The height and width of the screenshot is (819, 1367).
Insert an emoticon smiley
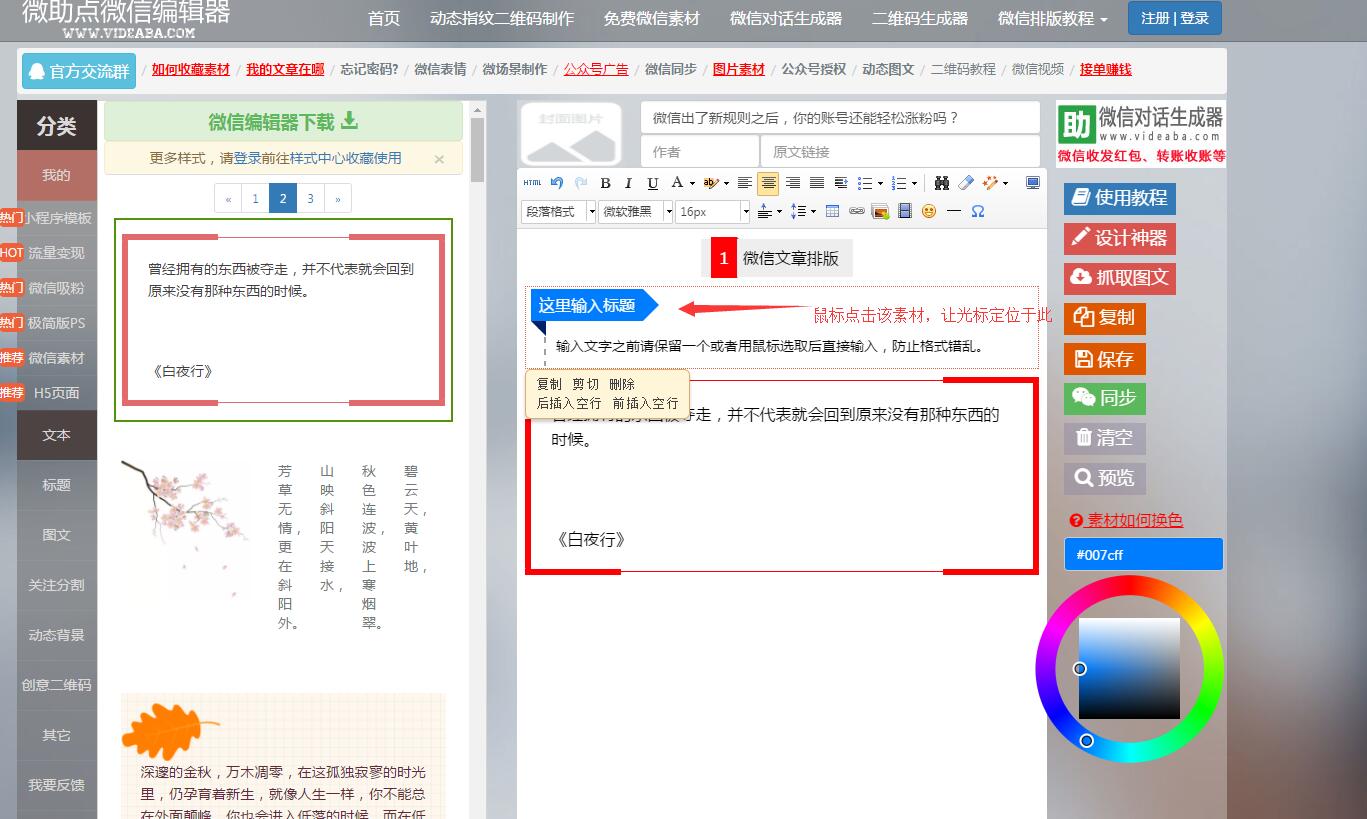click(929, 211)
